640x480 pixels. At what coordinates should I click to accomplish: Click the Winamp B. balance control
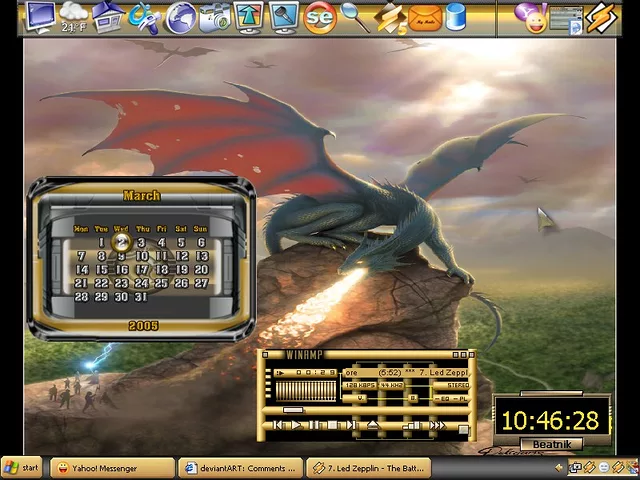pos(413,398)
